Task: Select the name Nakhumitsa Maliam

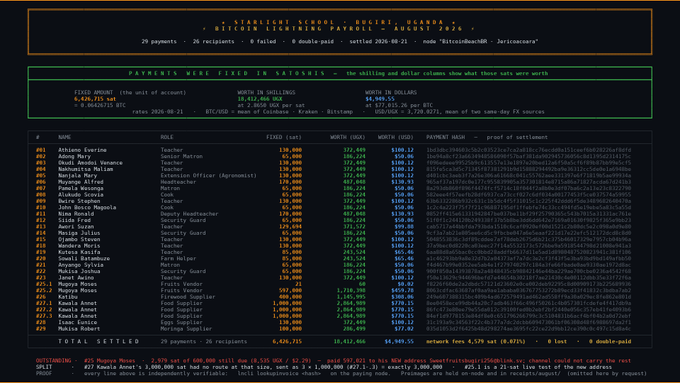Action: (x=85, y=169)
